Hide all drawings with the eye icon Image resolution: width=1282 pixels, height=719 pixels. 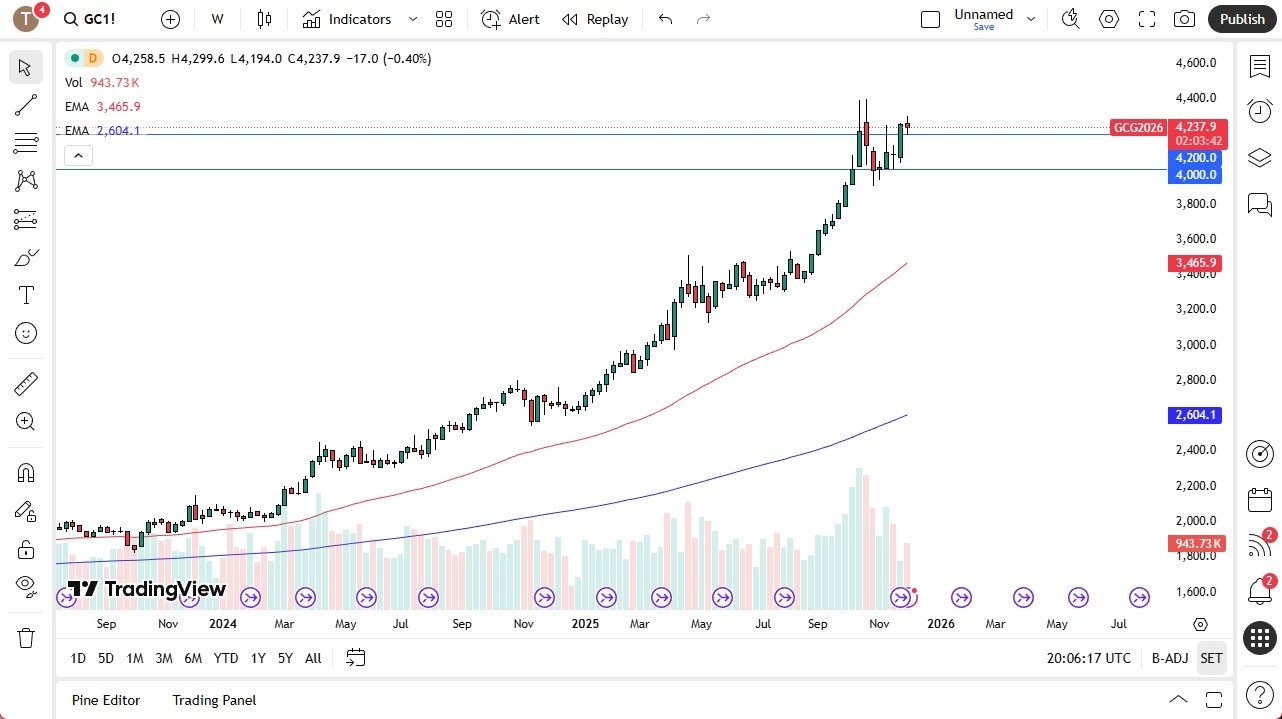25,586
